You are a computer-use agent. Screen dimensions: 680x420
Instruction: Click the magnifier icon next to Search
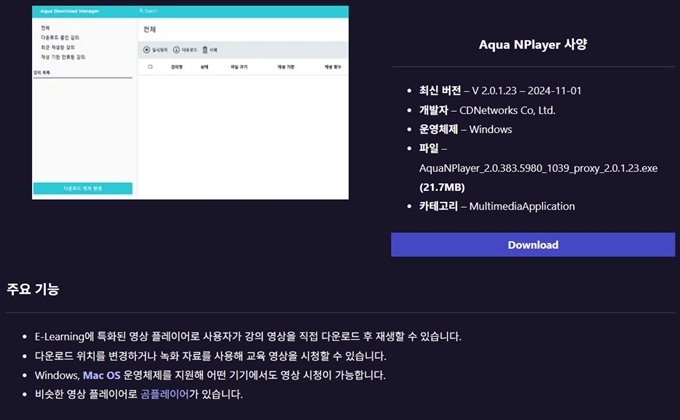click(x=141, y=11)
